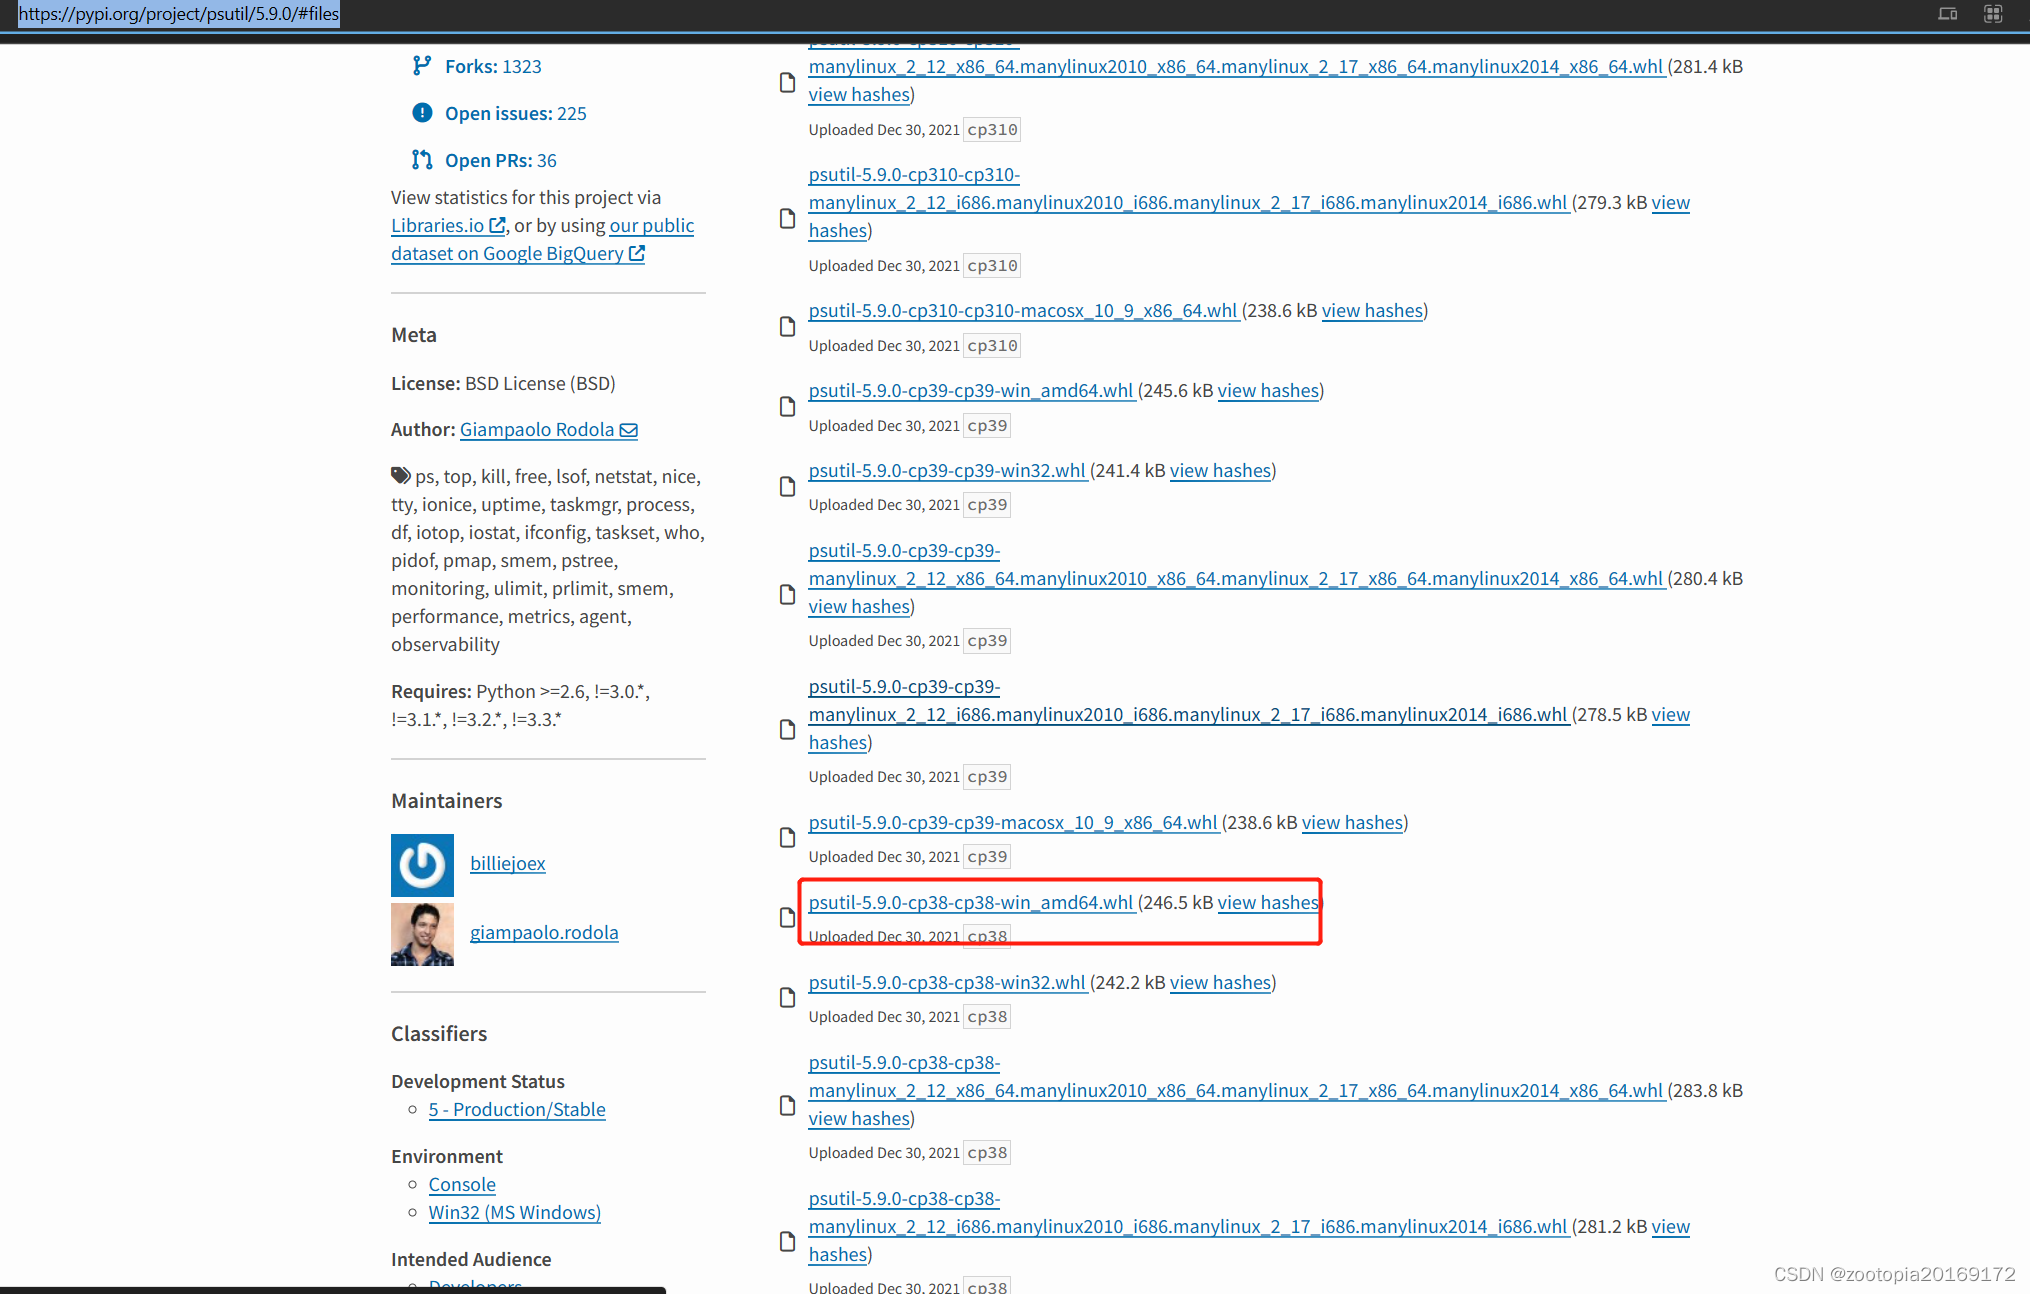Open 5 - Production/Stable classifier
The width and height of the screenshot is (2030, 1294).
(516, 1109)
